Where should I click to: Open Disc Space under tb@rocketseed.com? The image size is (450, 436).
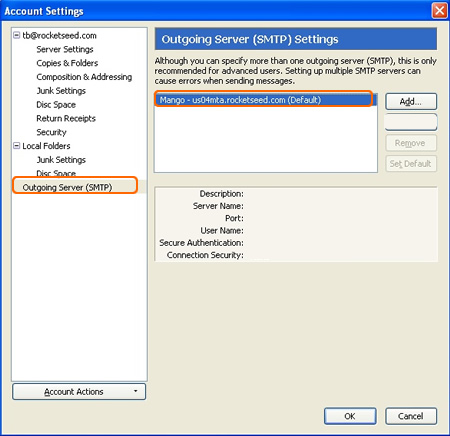(56, 105)
